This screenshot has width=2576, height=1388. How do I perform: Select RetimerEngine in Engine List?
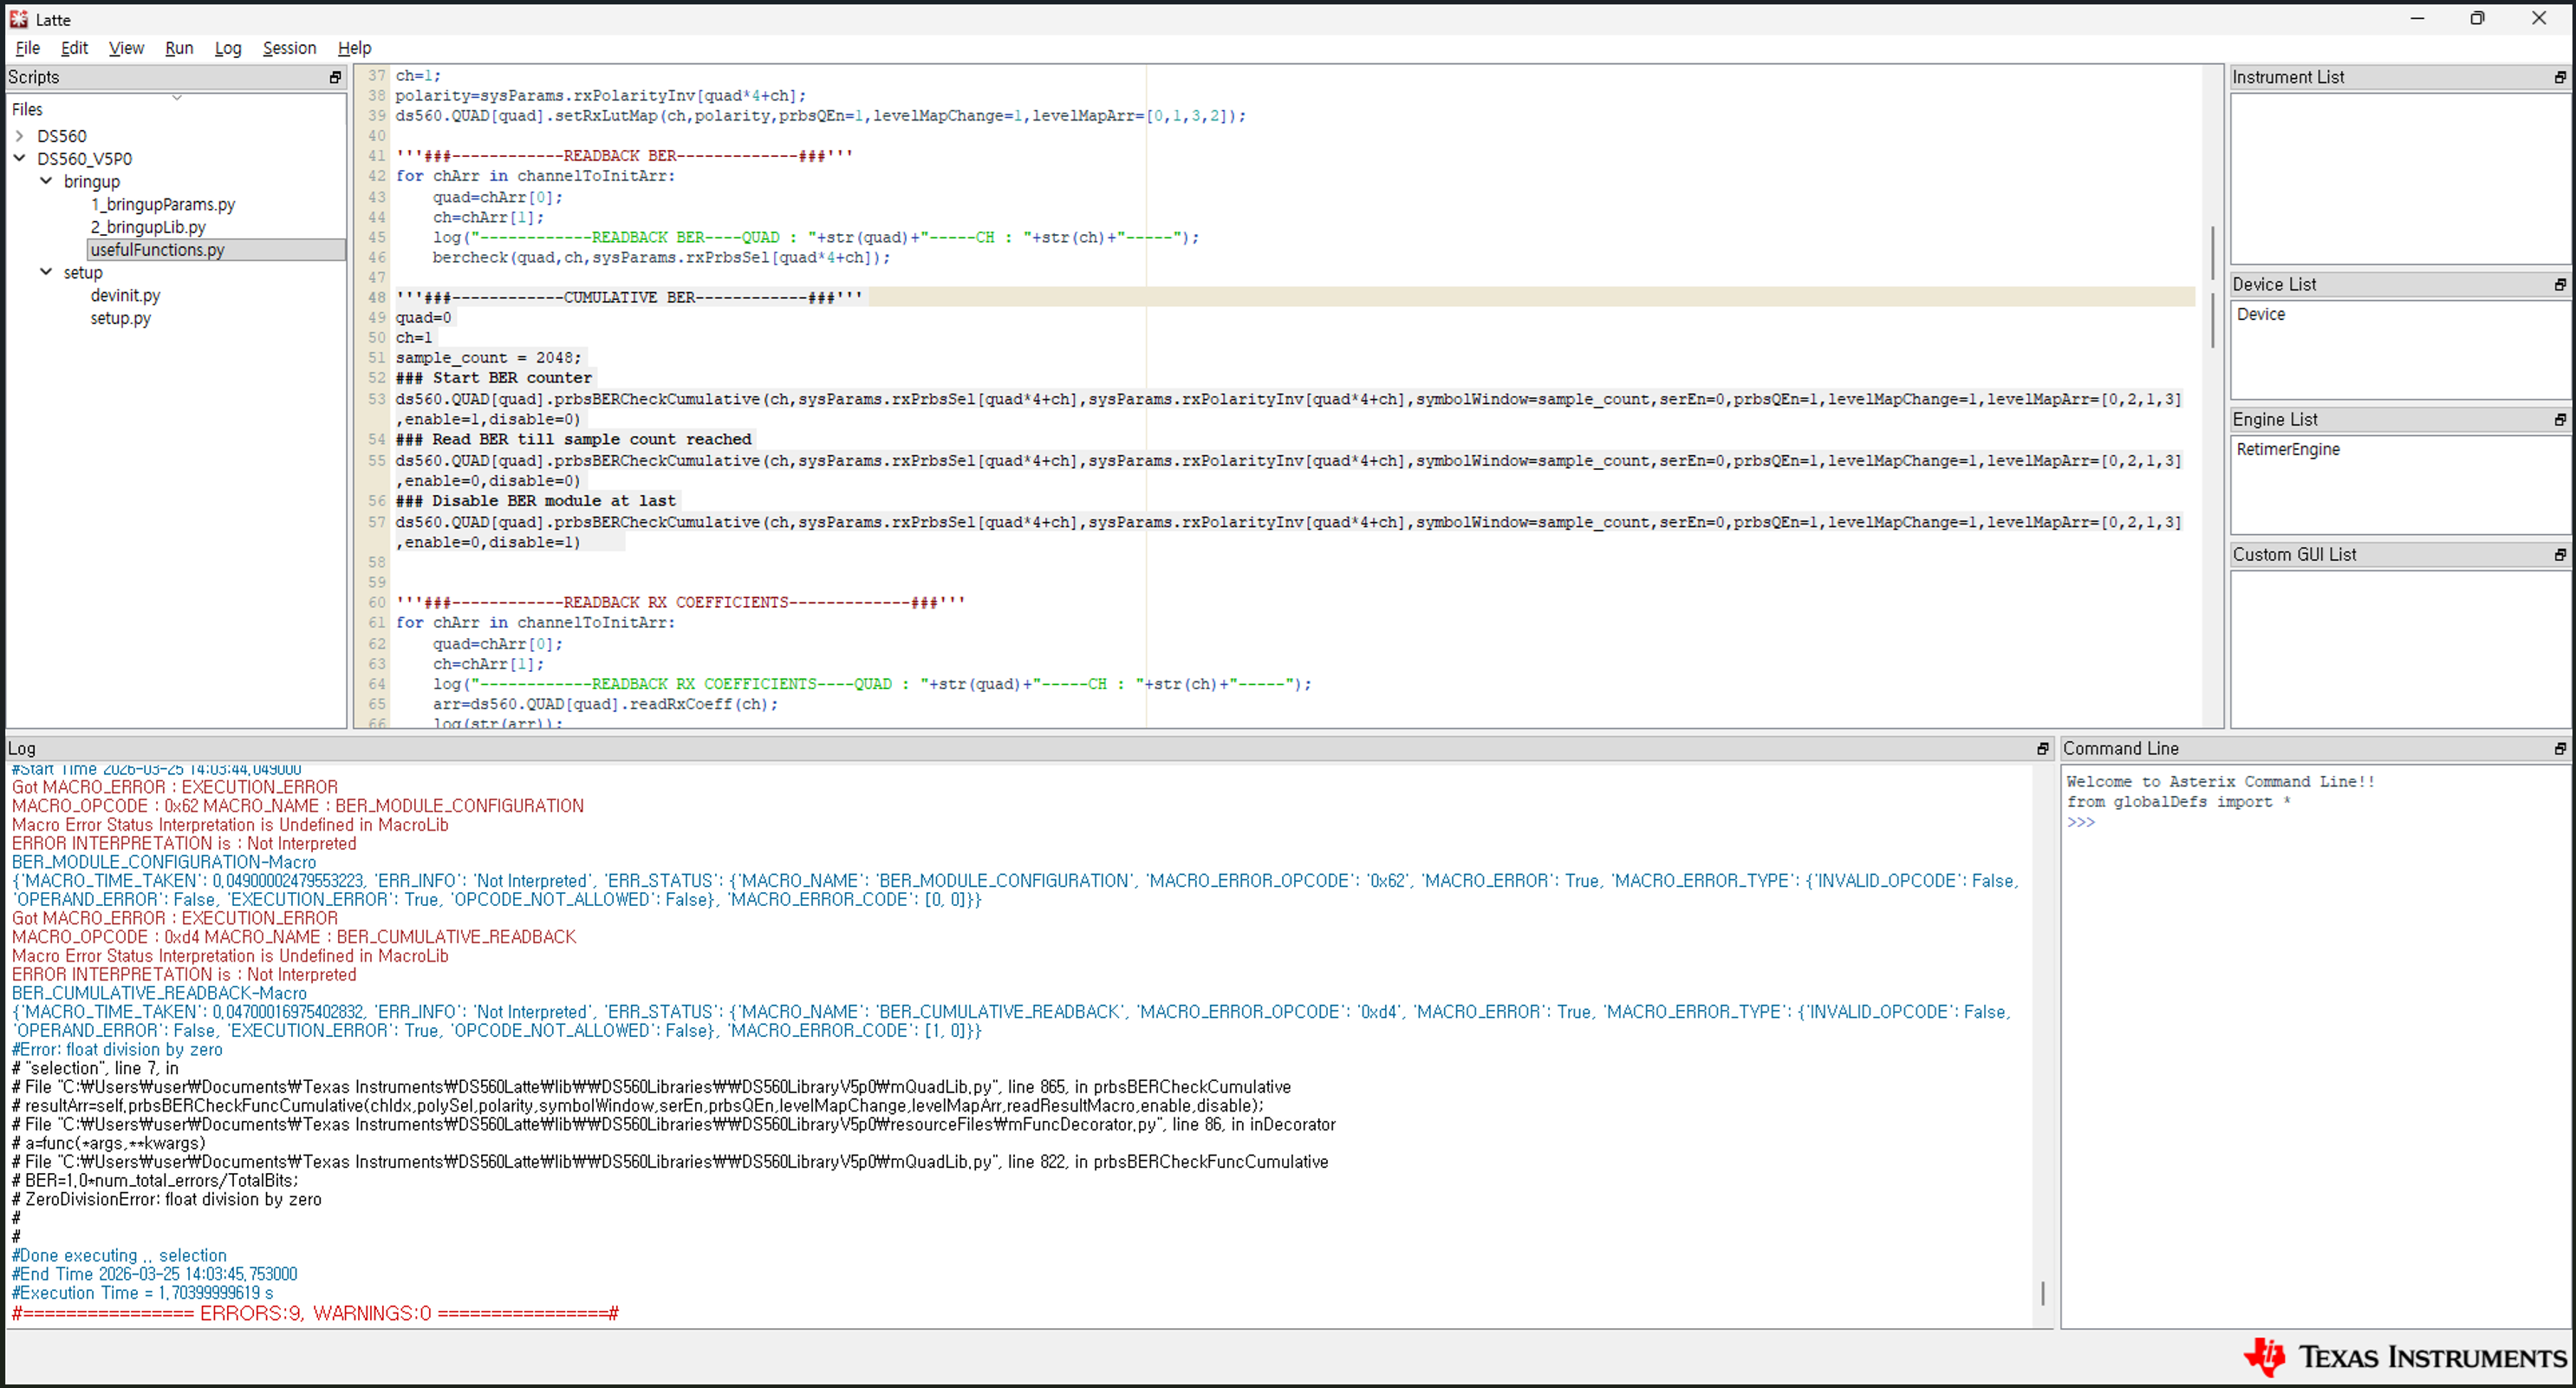coord(2288,450)
